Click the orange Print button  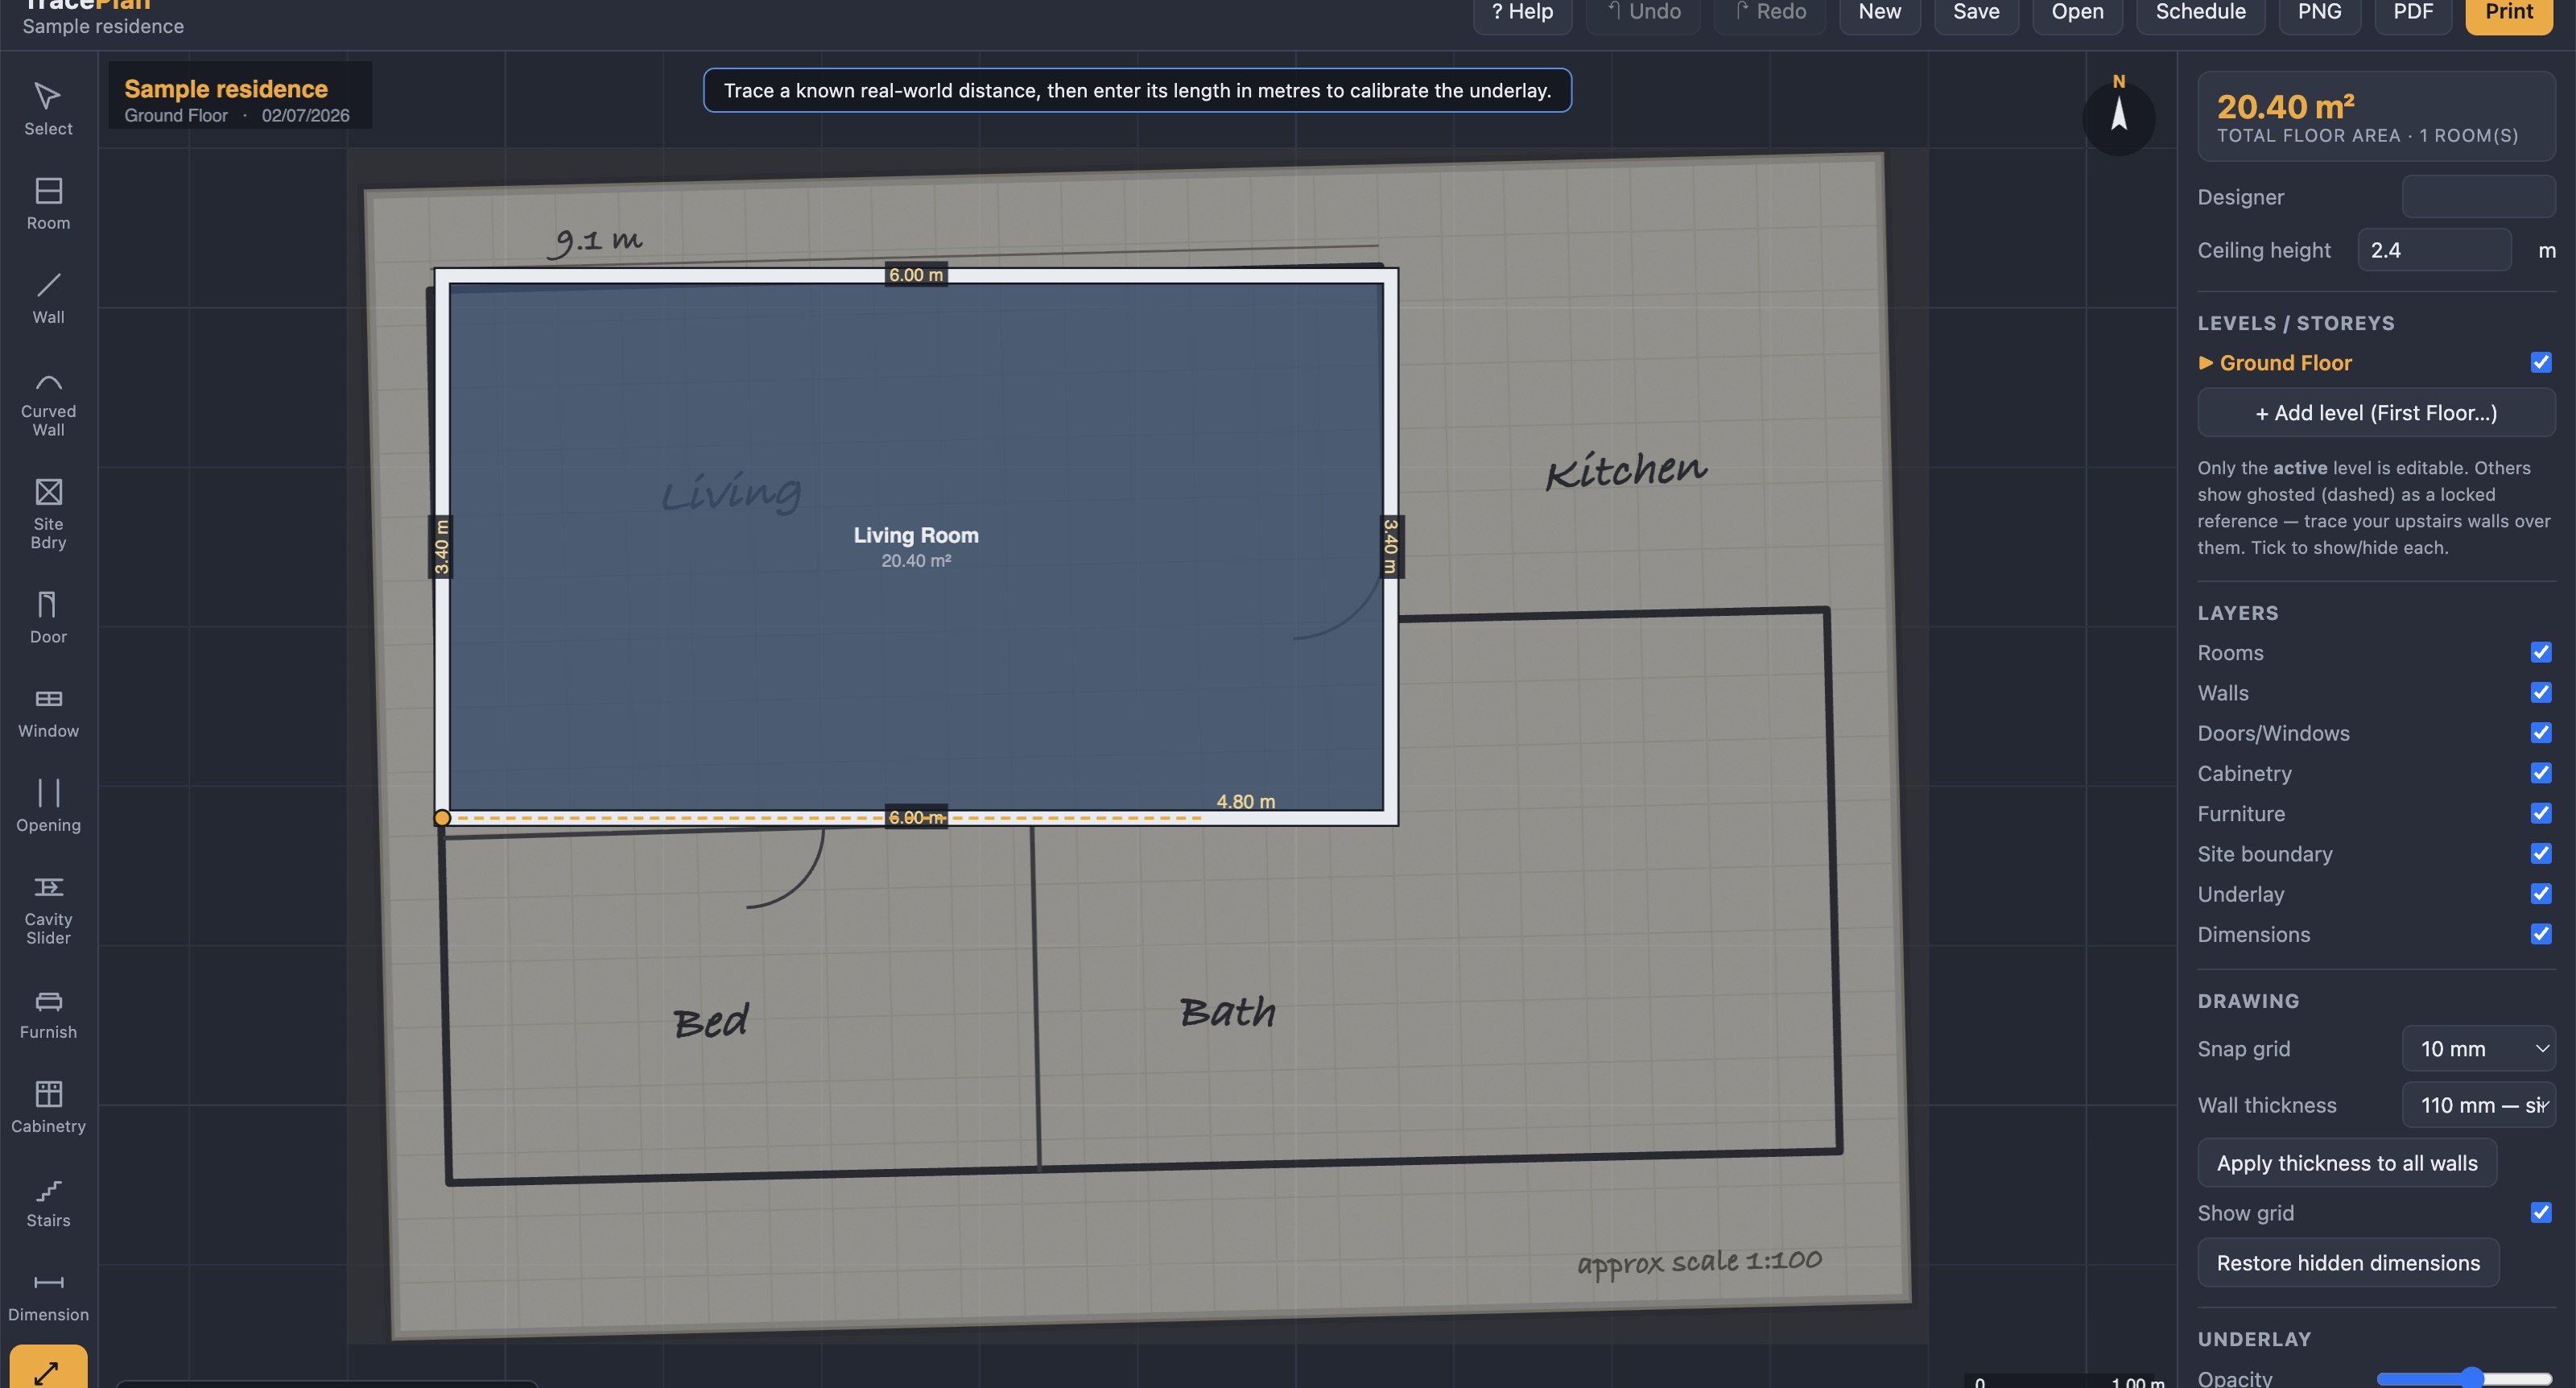(2509, 13)
